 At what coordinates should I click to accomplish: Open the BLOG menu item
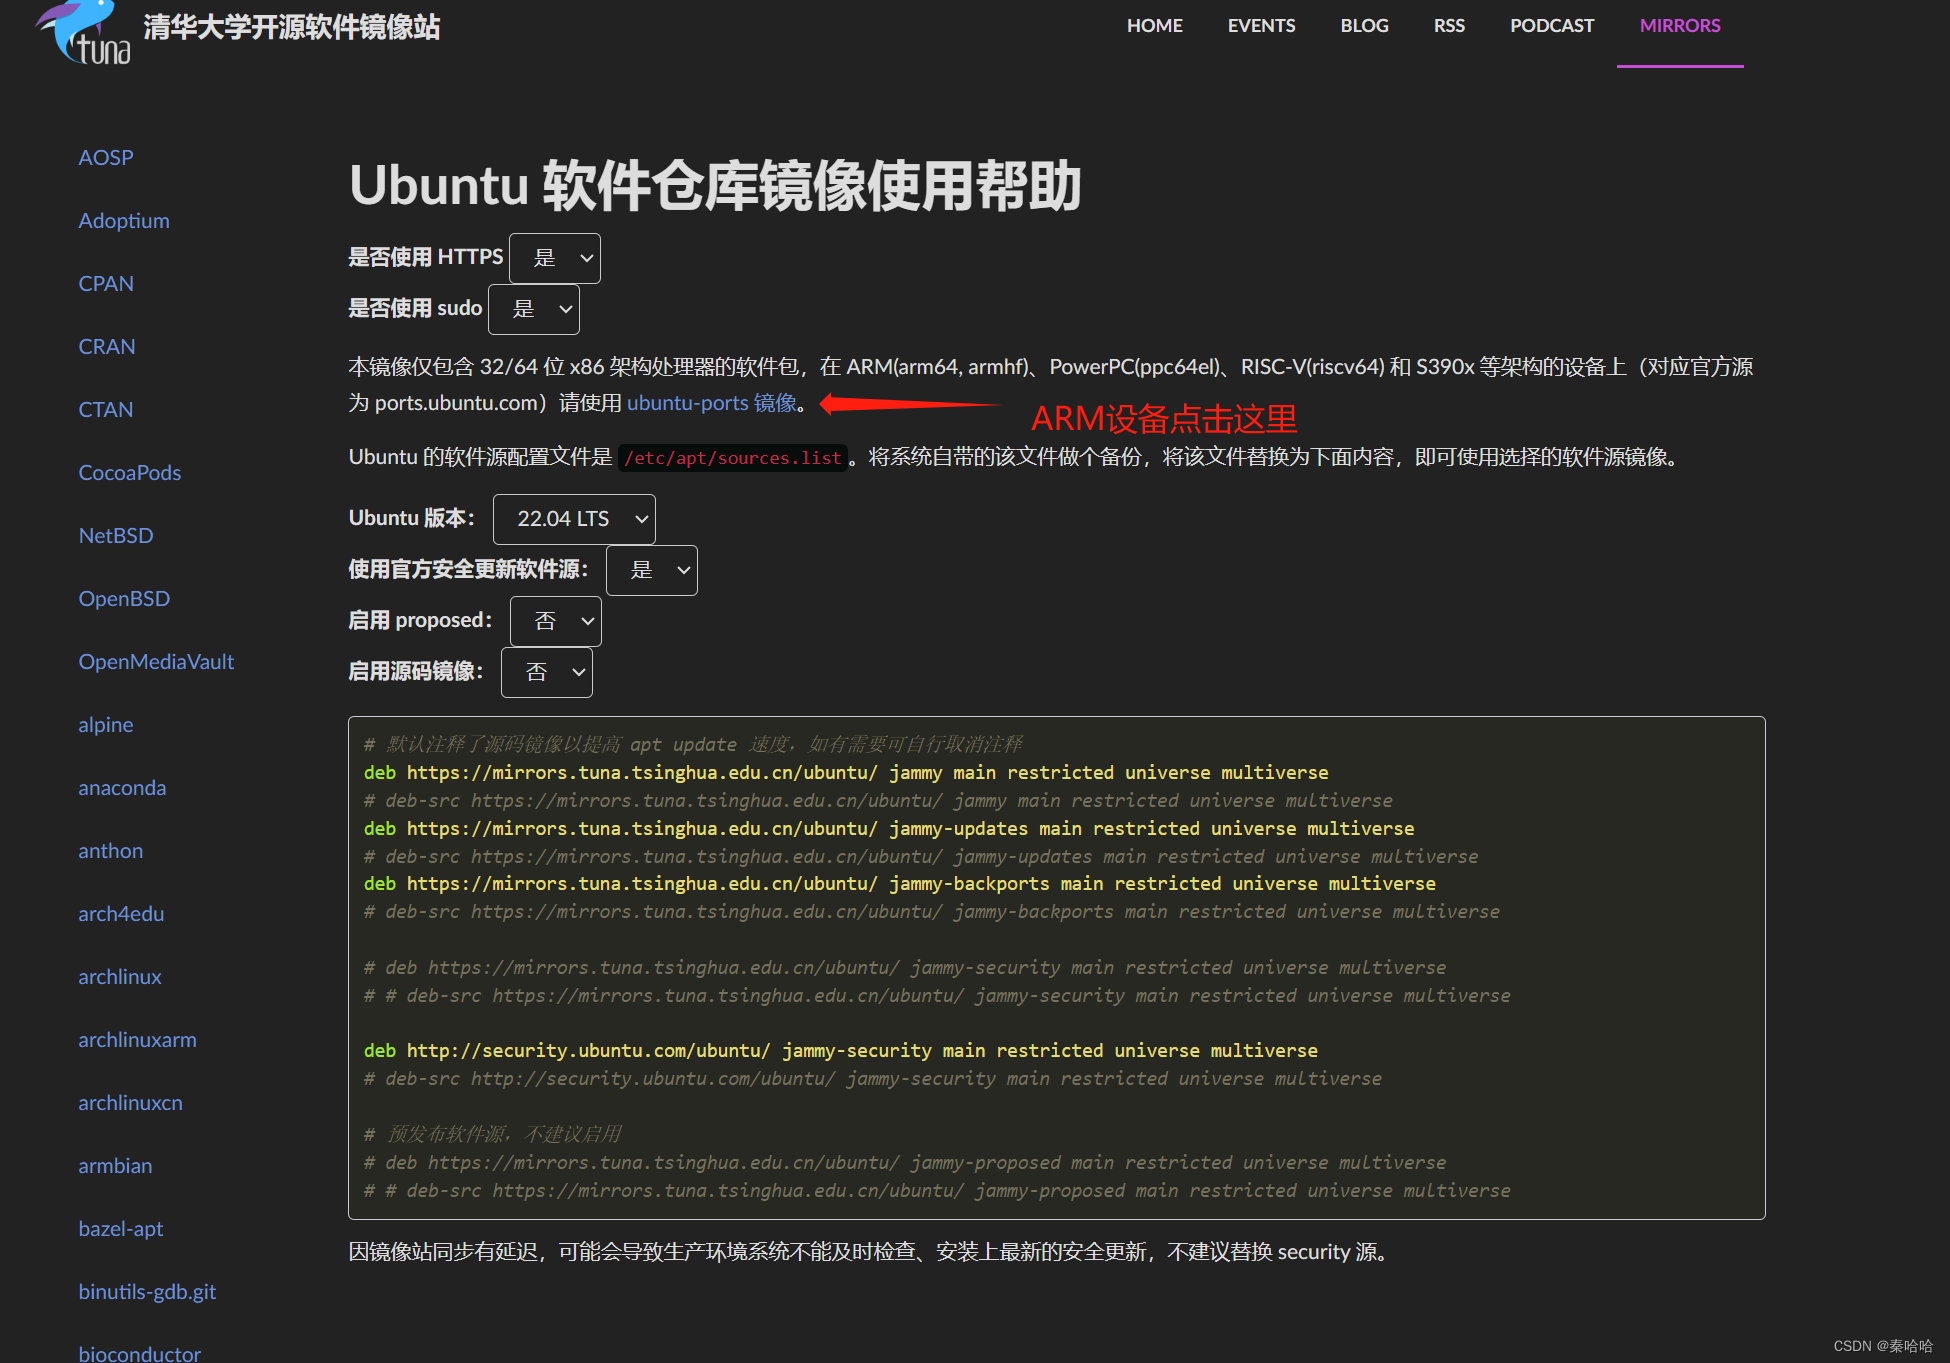(x=1364, y=26)
